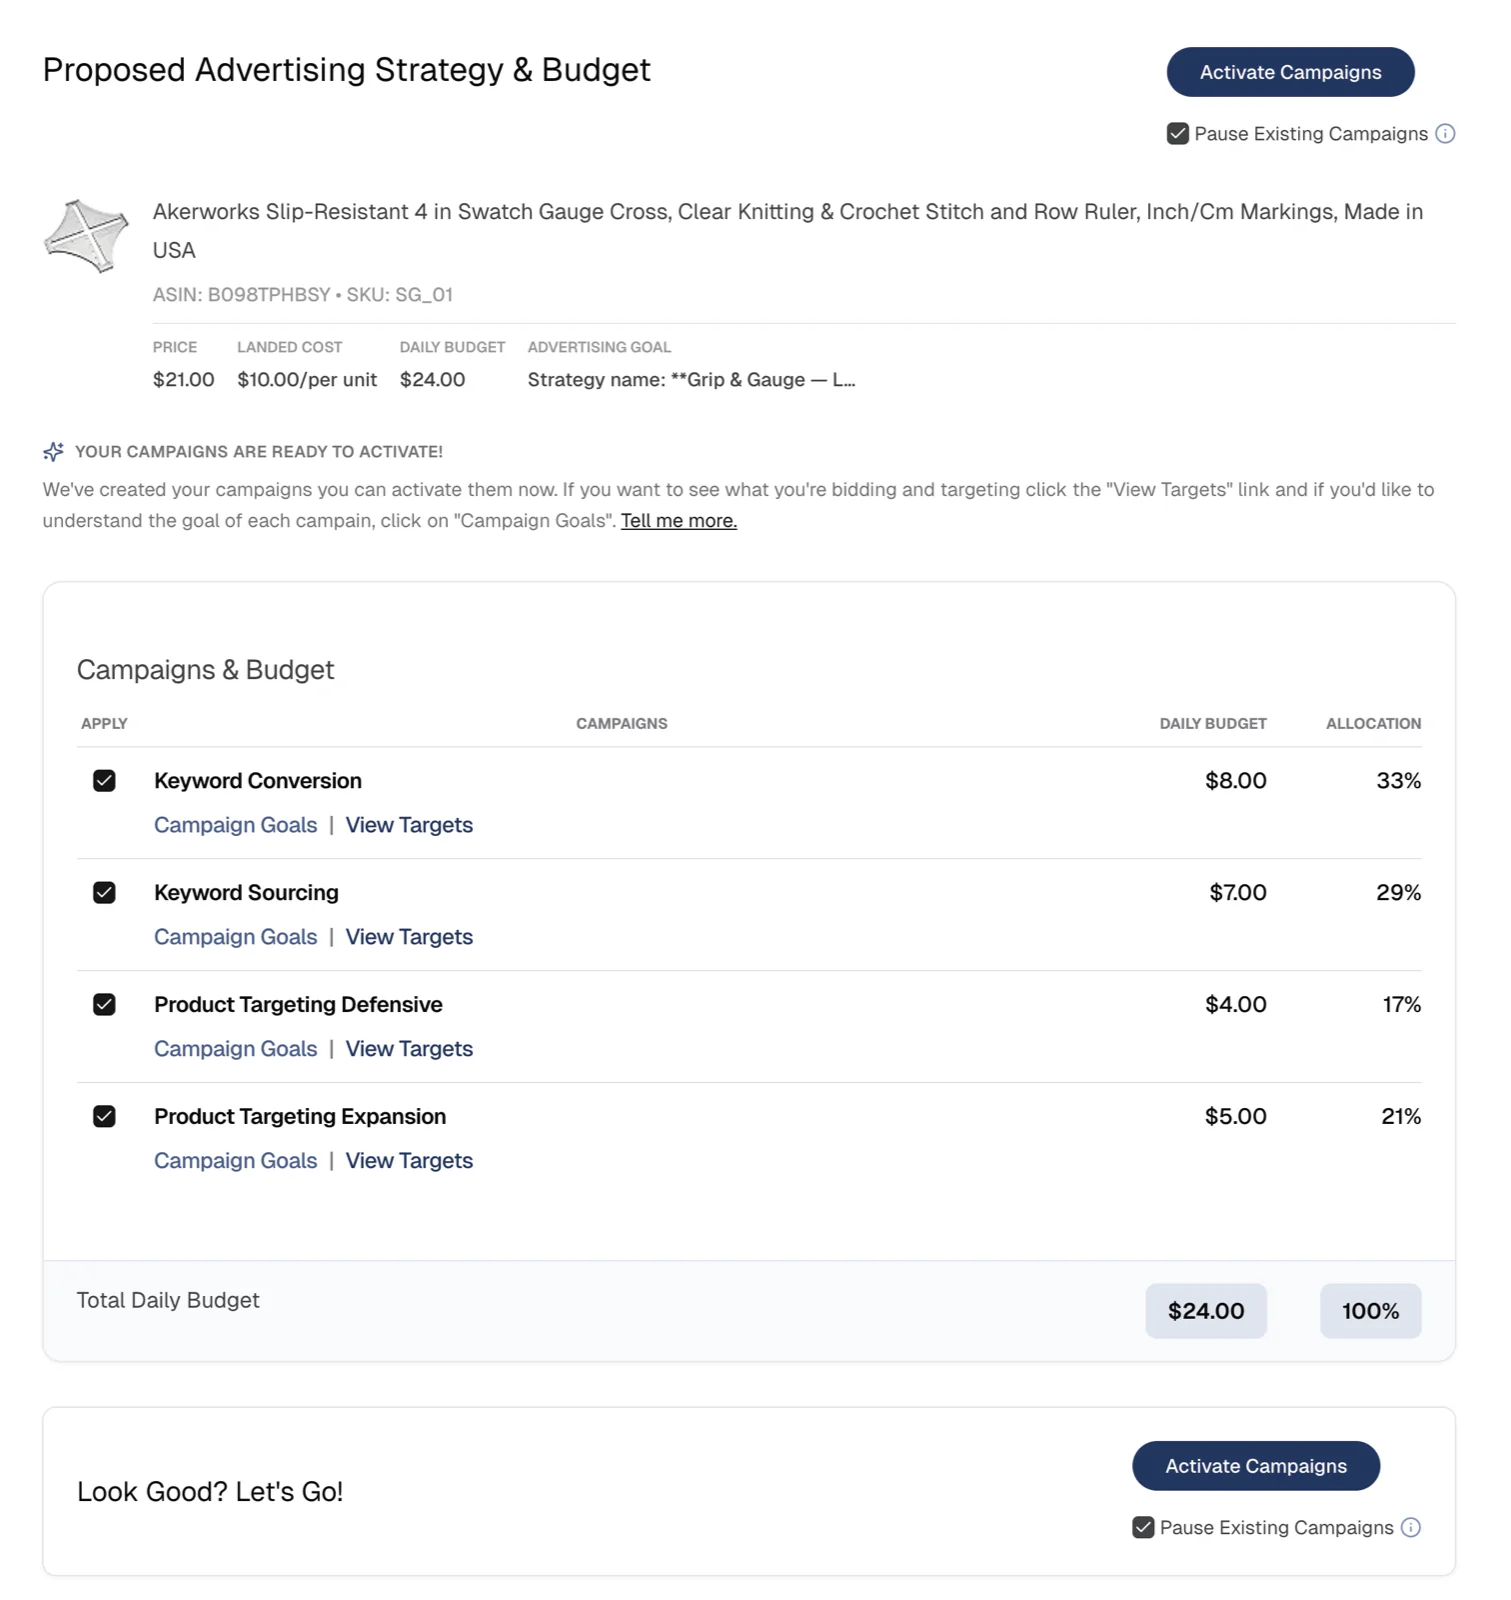View Targets for Keyword Sourcing

point(408,937)
